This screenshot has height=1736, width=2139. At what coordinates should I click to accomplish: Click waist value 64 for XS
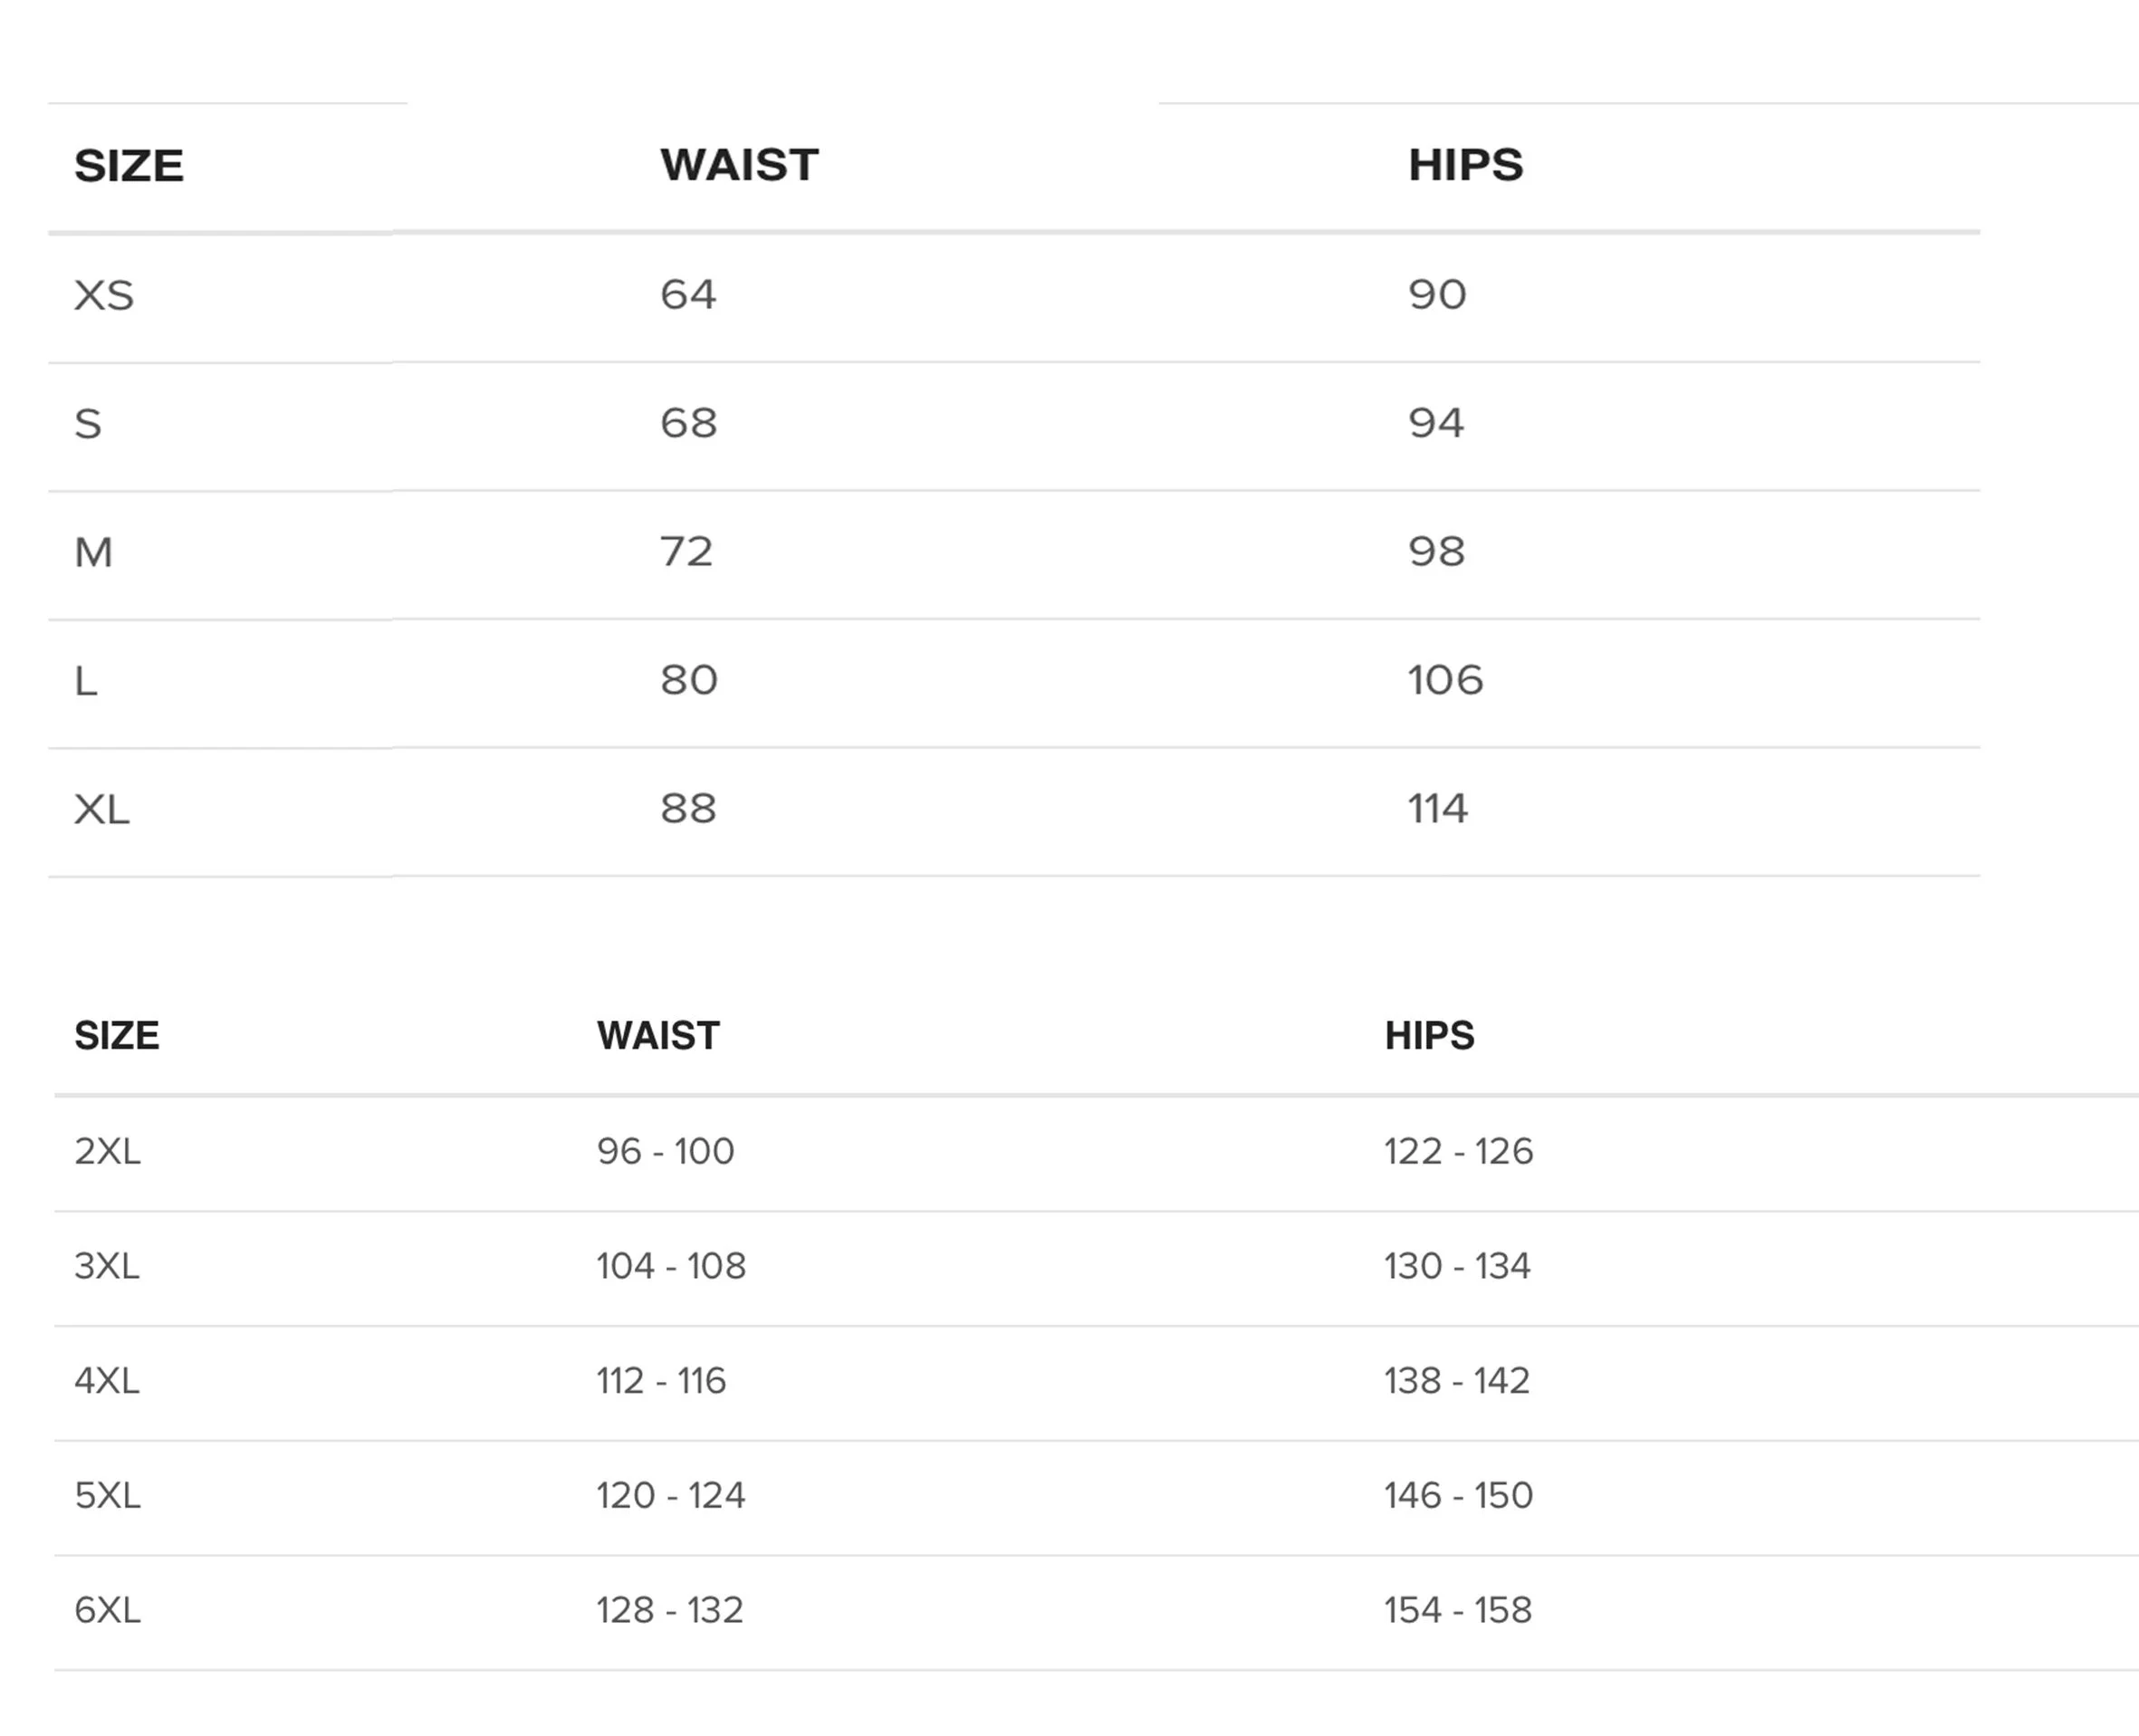688,294
